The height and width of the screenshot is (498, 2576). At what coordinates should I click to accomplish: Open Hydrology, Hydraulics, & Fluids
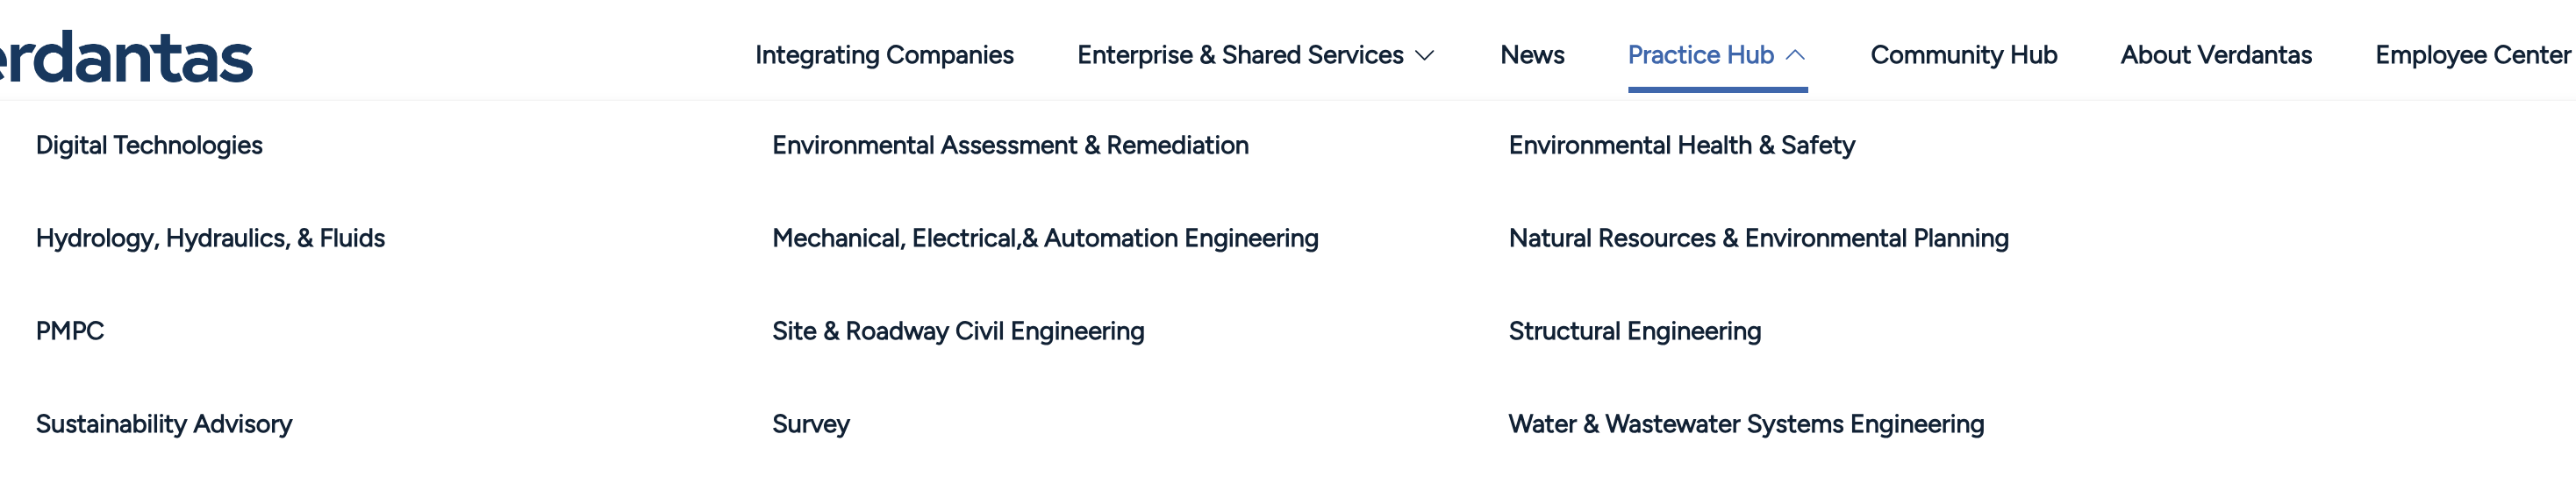(x=210, y=239)
